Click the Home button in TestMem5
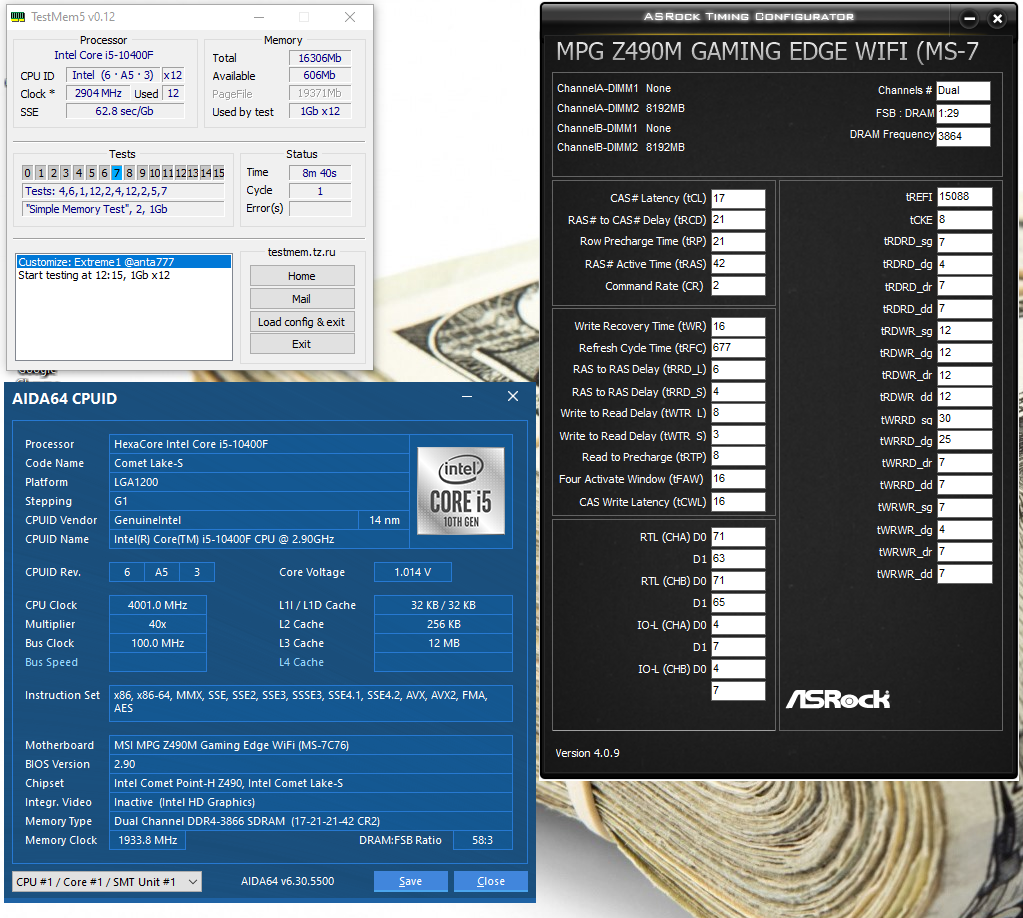1023x918 pixels. click(302, 276)
